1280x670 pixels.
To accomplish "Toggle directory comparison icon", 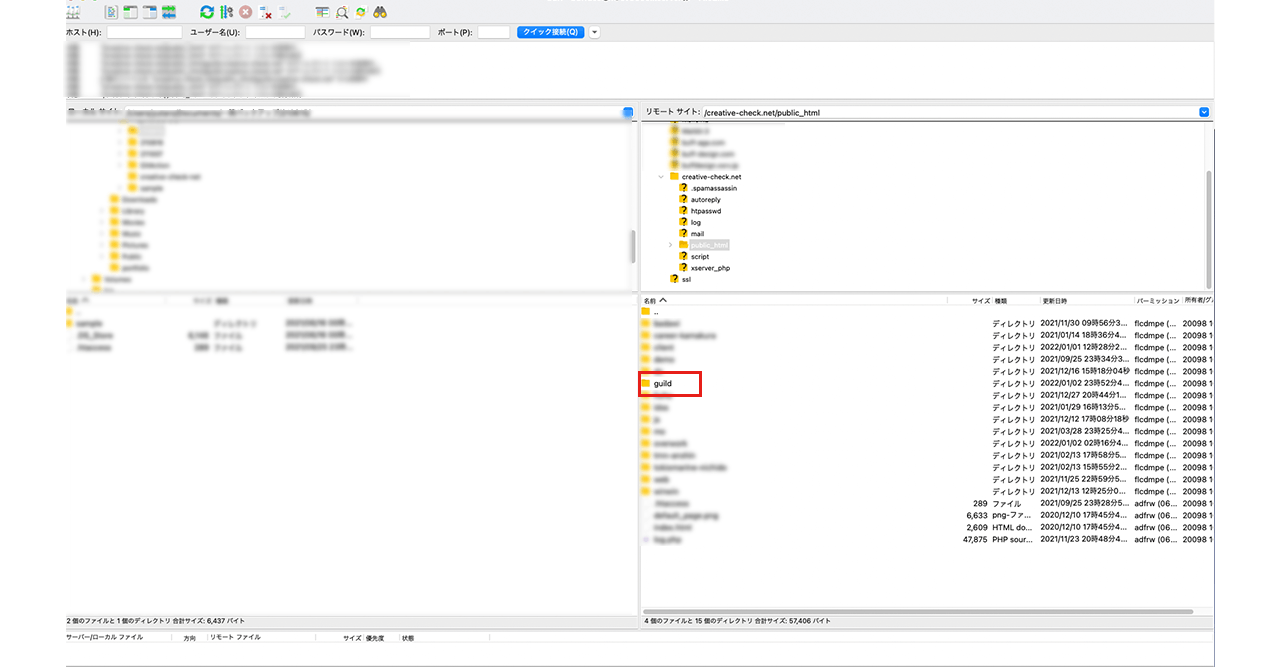I will pos(342,12).
